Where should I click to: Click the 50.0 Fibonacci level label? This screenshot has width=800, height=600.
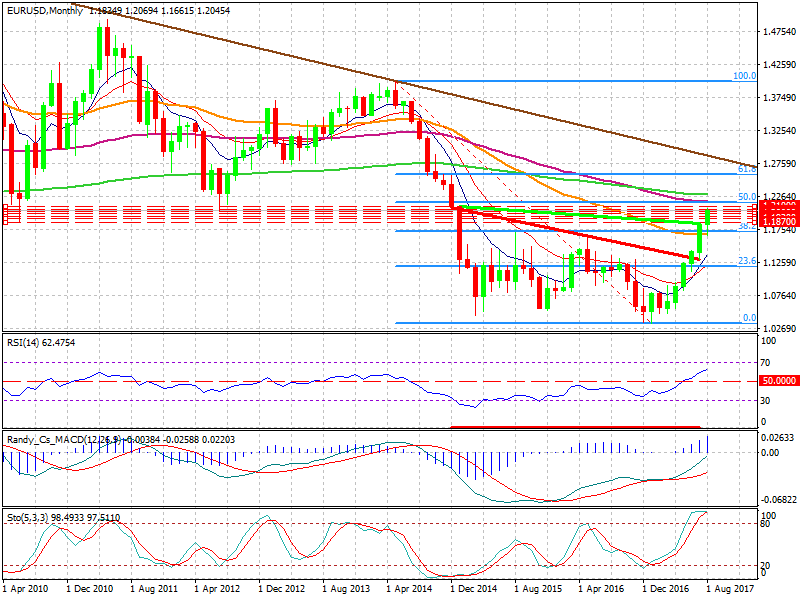click(x=745, y=197)
